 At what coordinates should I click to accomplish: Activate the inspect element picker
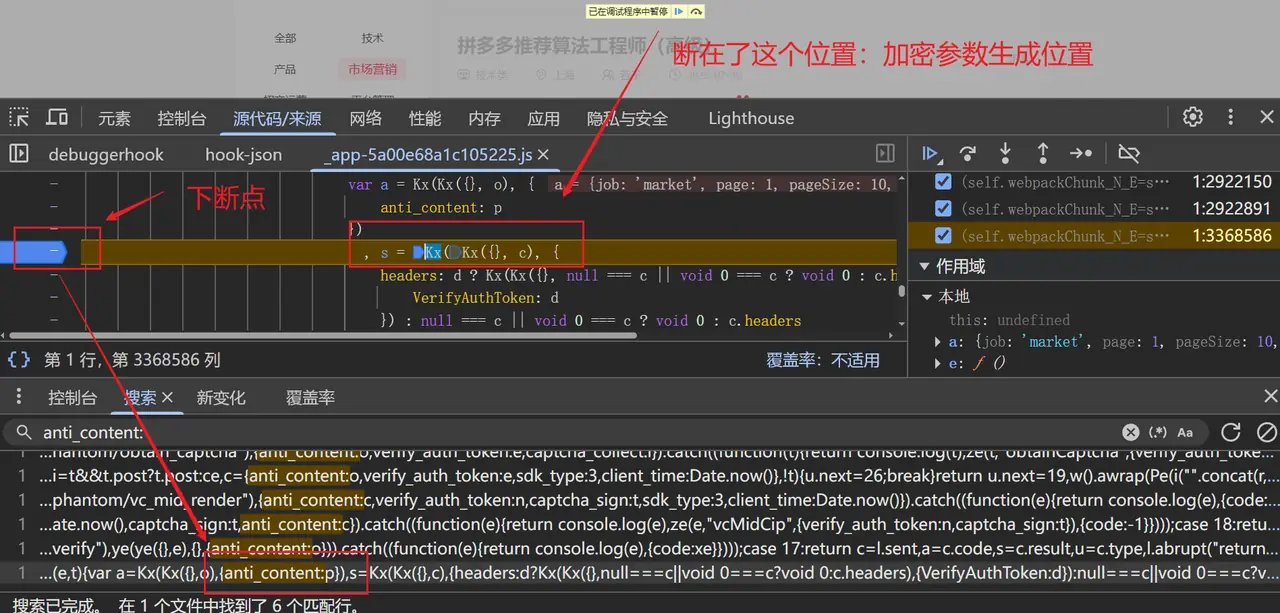pyautogui.click(x=19, y=117)
